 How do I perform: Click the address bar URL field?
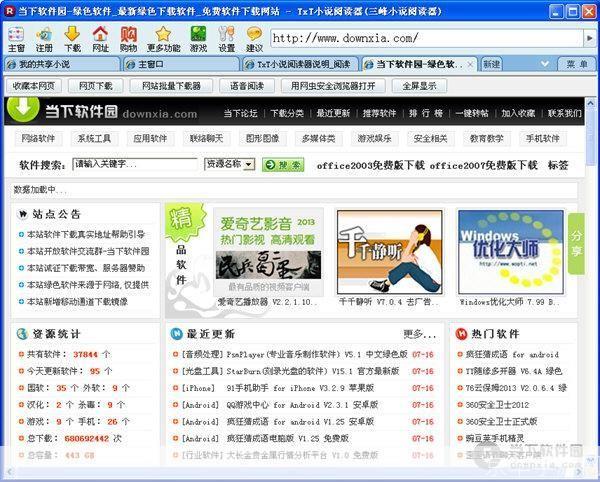[x=427, y=38]
